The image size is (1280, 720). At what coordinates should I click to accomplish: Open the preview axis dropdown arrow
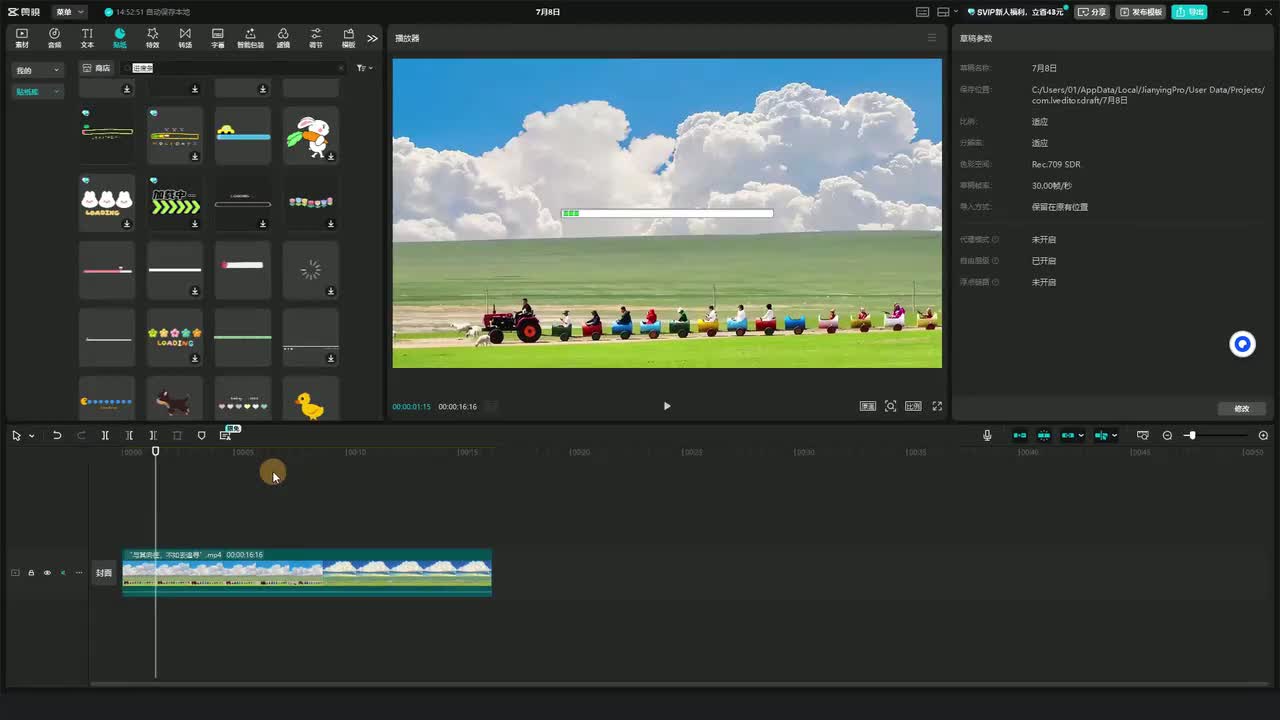pyautogui.click(x=1114, y=436)
